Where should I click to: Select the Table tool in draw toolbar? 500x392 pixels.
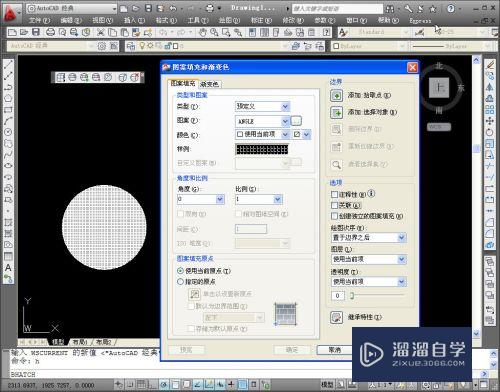click(x=8, y=256)
